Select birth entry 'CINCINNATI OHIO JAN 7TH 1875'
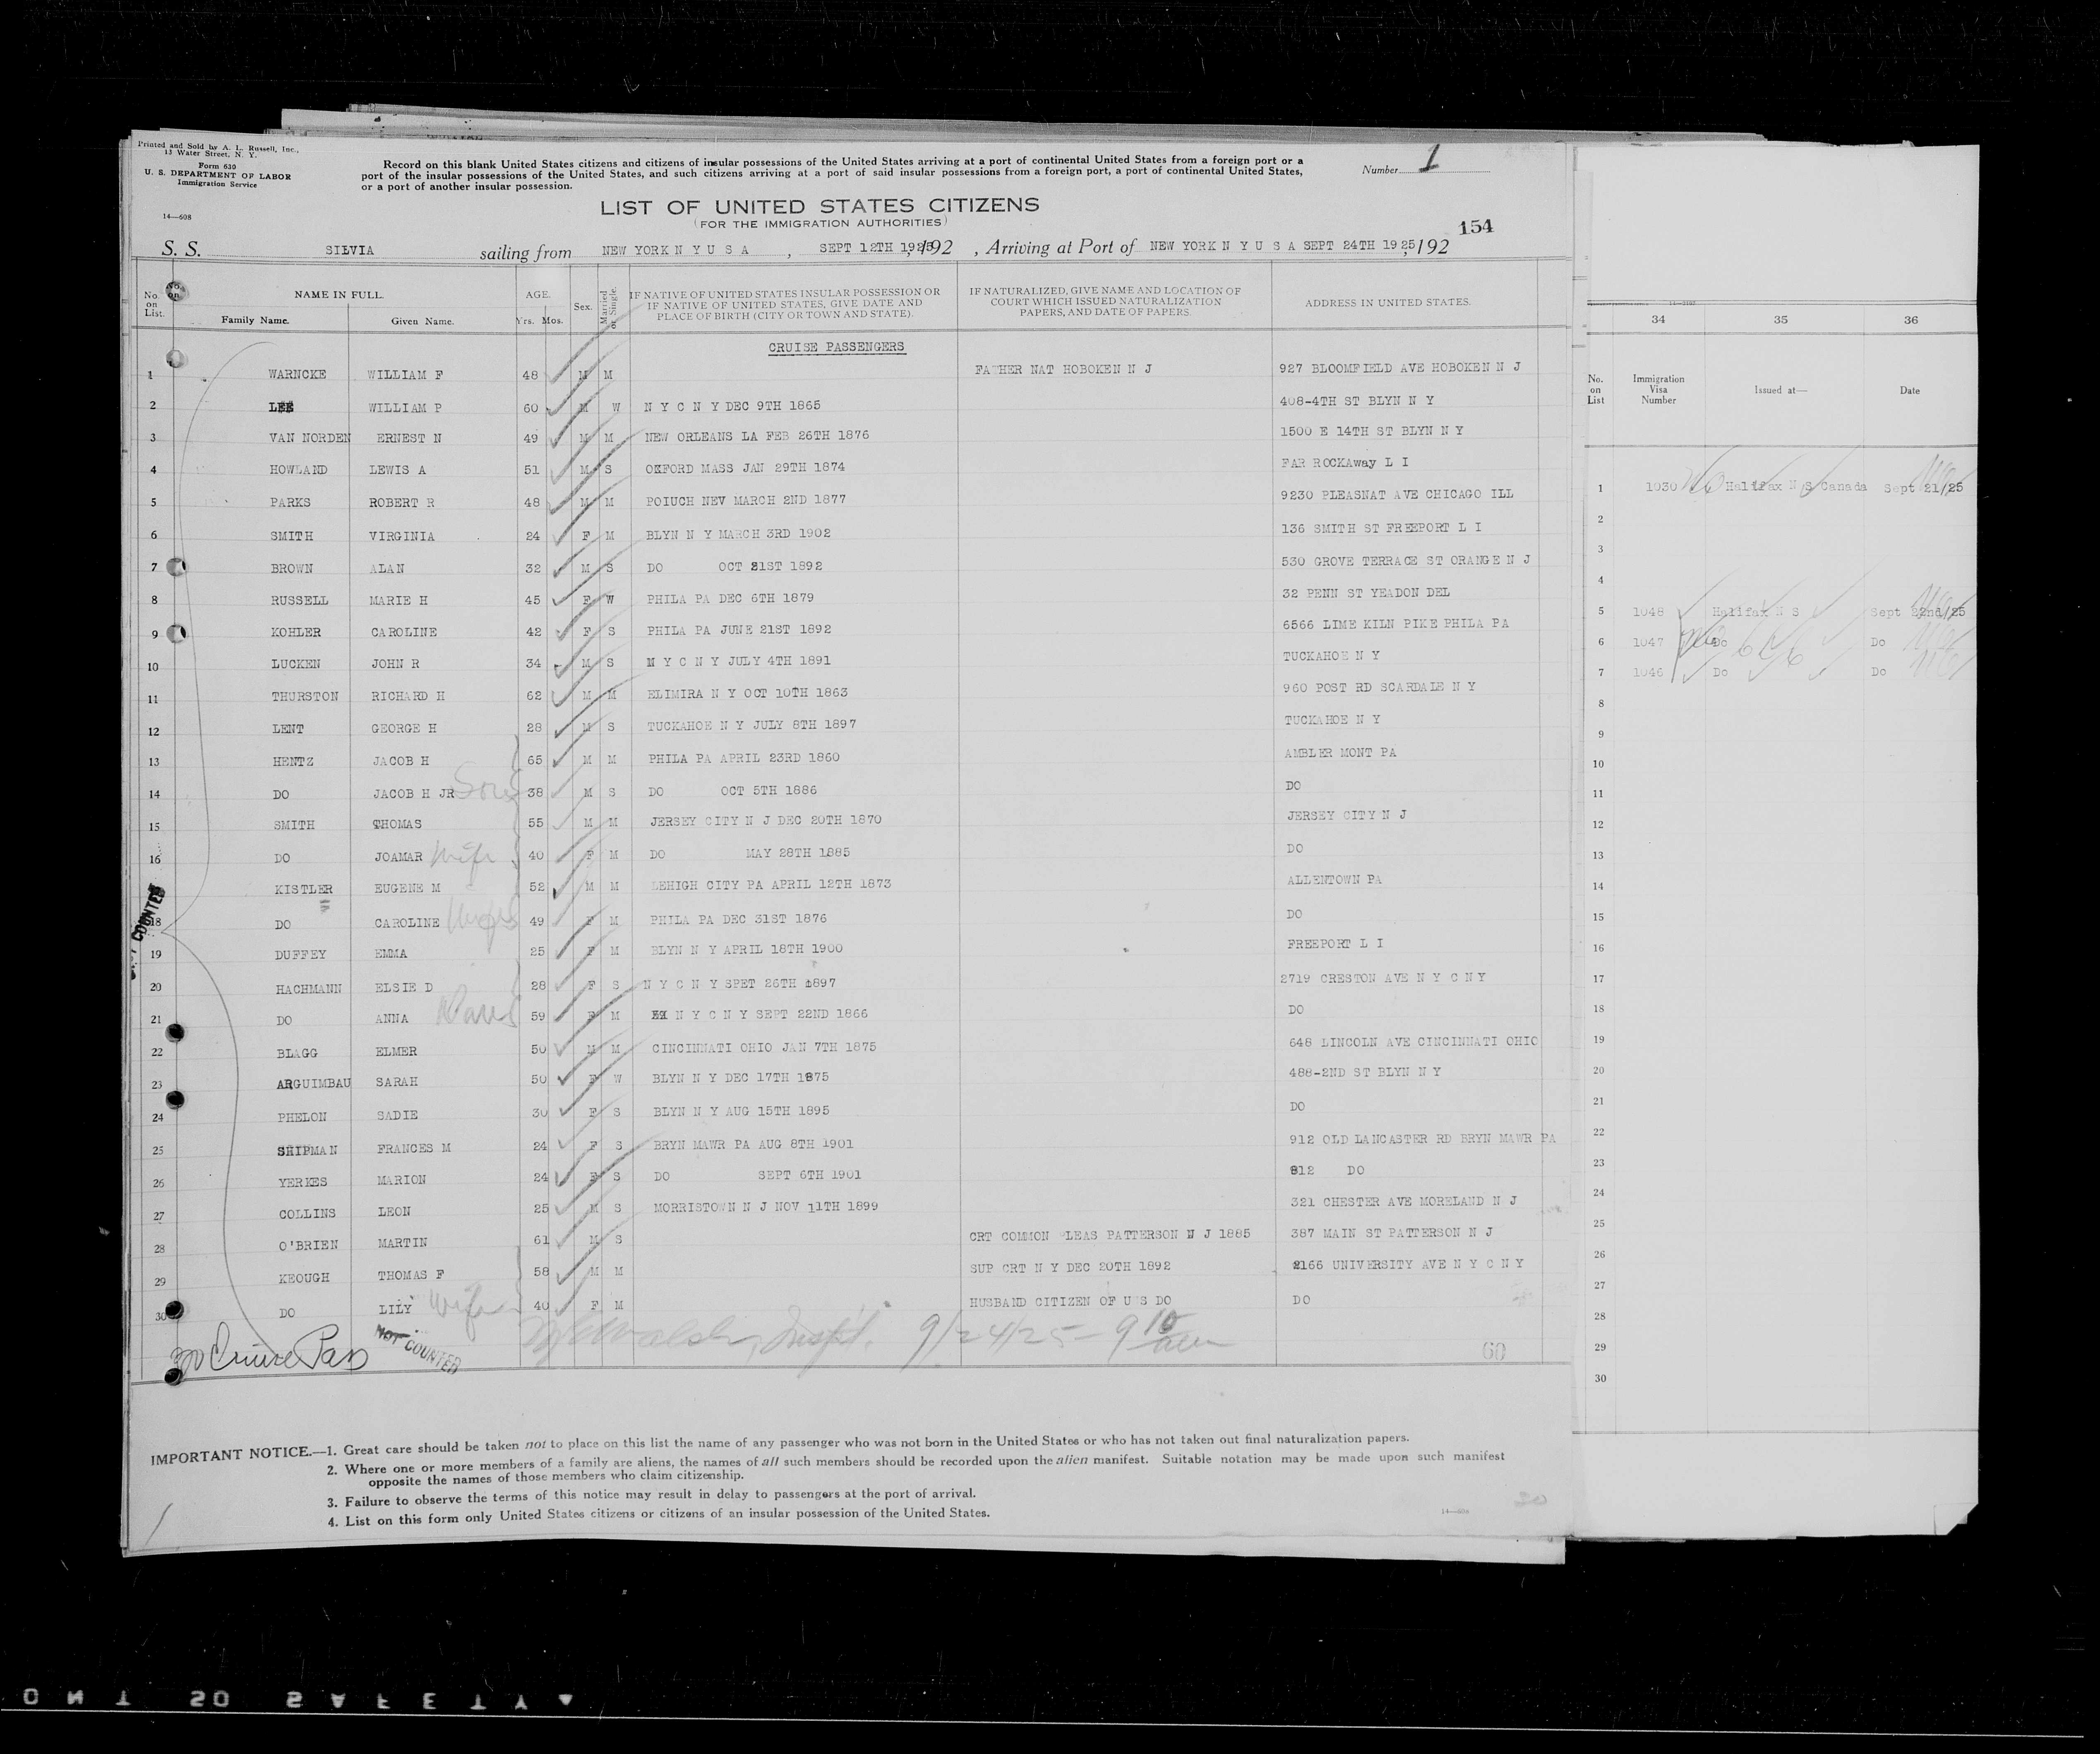 pyautogui.click(x=764, y=1048)
